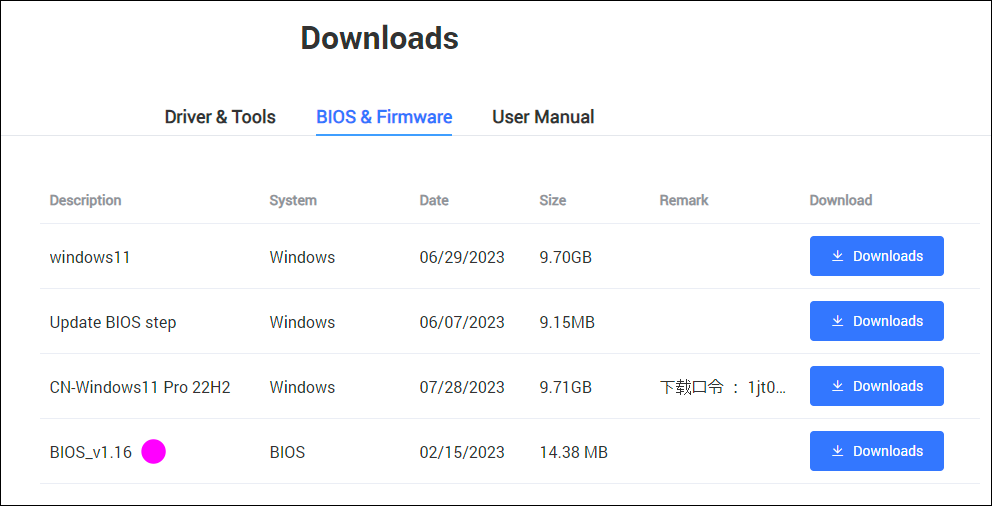This screenshot has height=506, width=992.
Task: Download the Update BIOS step file
Action: coord(877,321)
